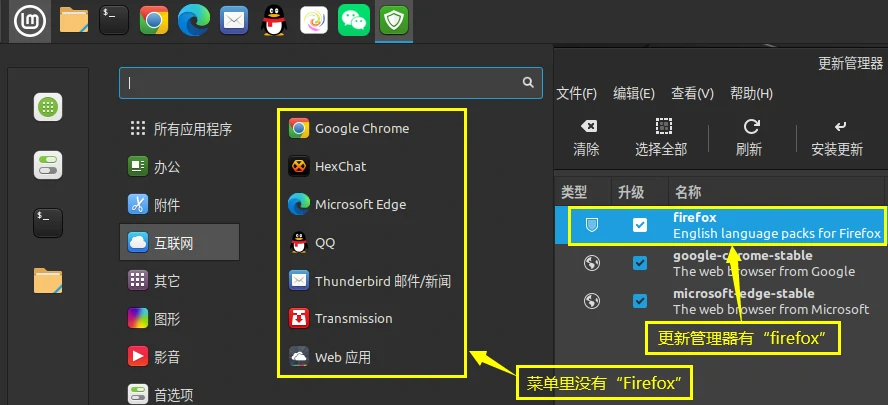Uncheck the microsoft-edge-stable upgrade checkbox

pos(640,301)
